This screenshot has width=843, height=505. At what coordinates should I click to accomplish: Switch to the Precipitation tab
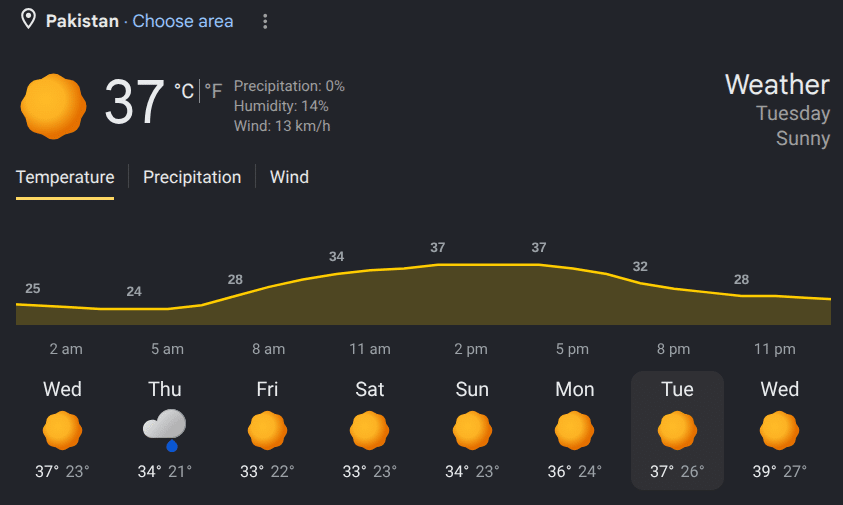click(x=192, y=177)
